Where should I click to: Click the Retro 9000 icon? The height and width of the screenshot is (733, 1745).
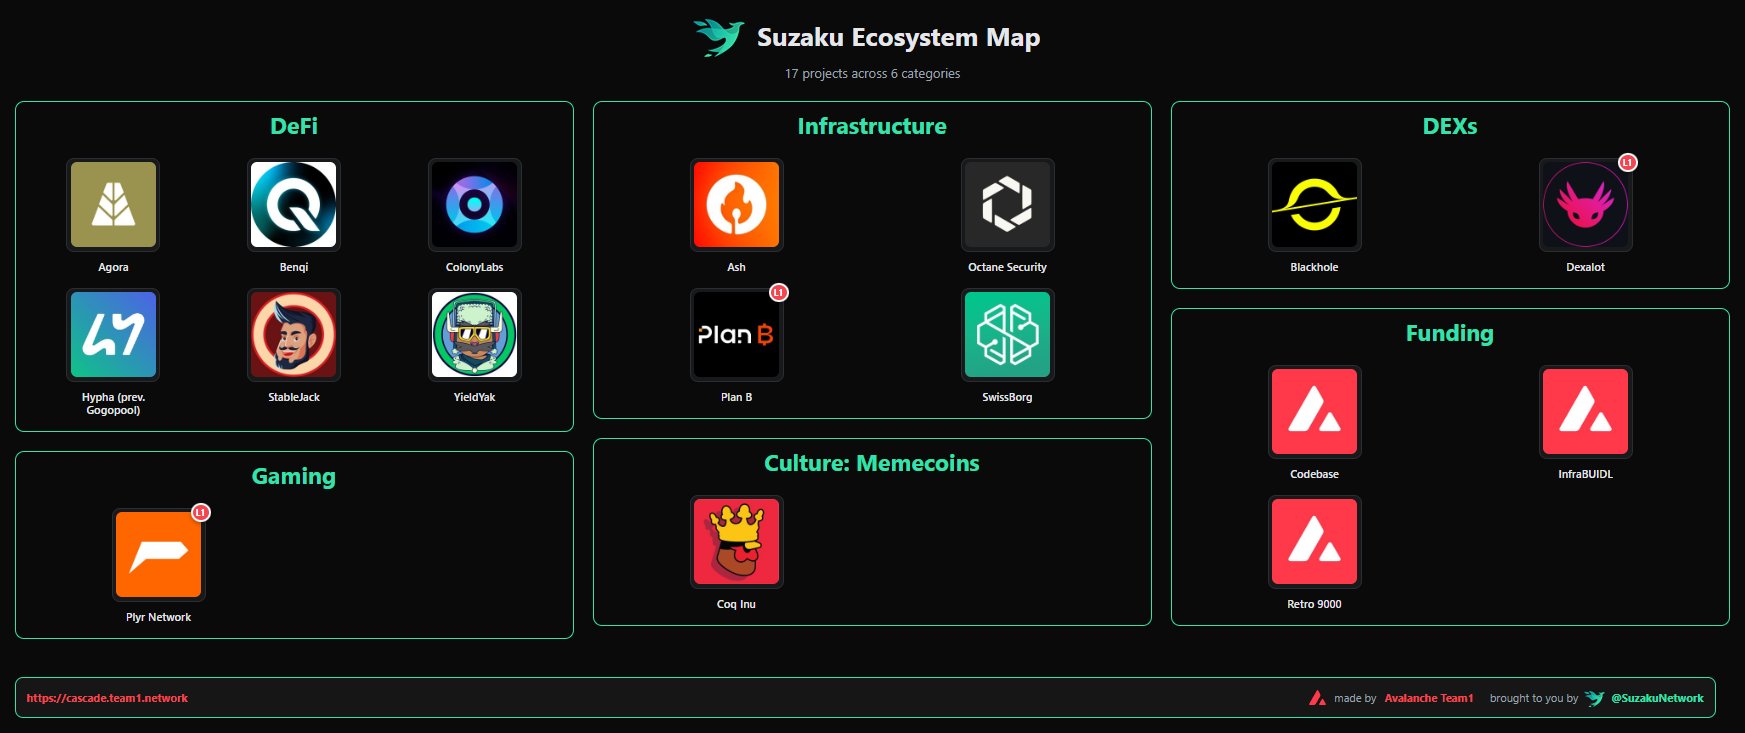tap(1315, 542)
